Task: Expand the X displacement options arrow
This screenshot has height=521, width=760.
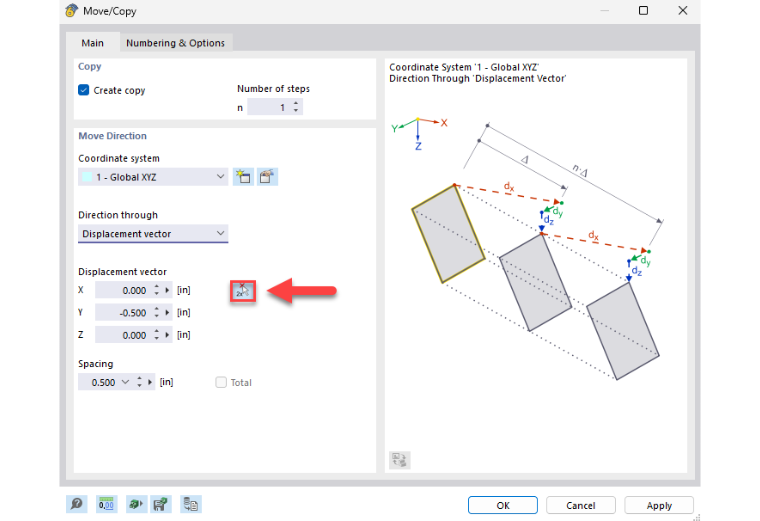Action: tap(167, 290)
